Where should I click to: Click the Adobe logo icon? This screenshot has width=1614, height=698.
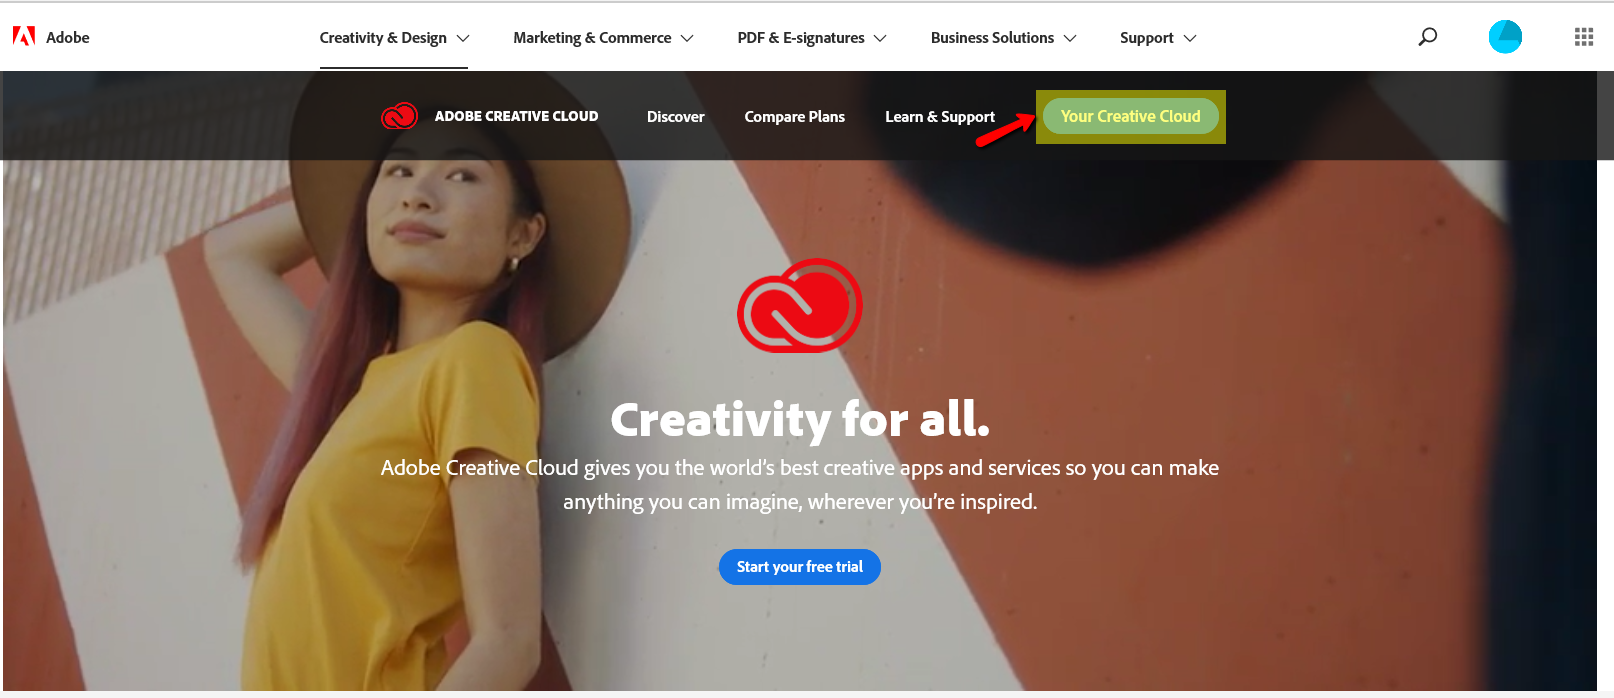pos(24,37)
